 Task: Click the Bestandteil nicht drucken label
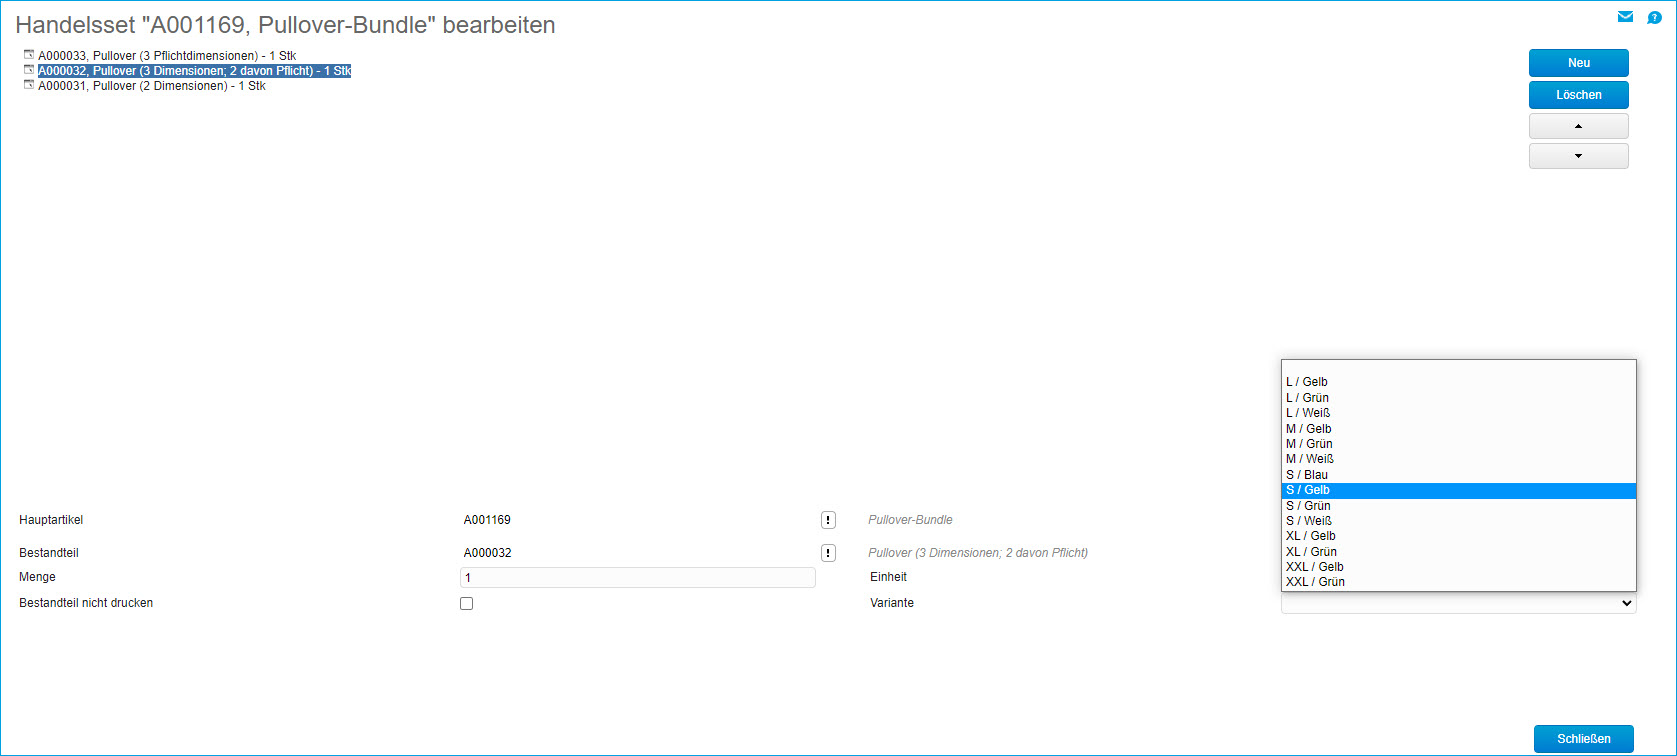(x=86, y=603)
